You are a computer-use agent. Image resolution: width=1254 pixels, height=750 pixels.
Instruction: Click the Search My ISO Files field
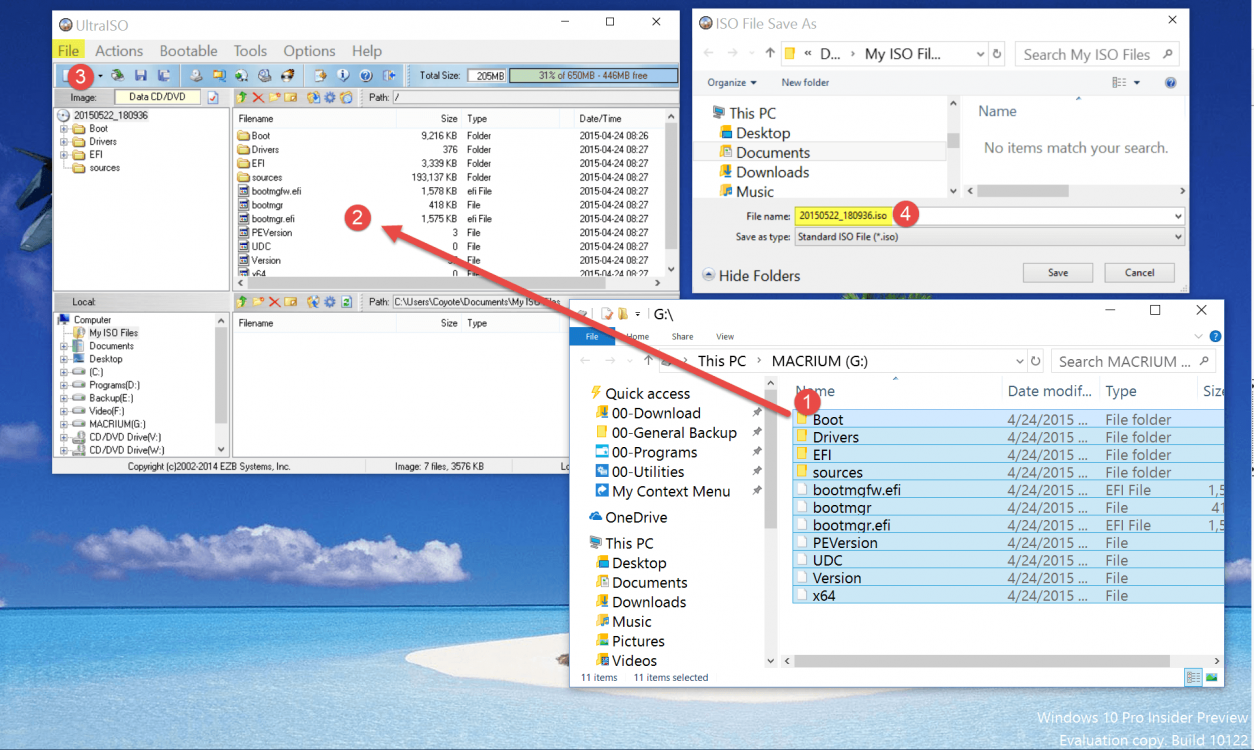pos(1097,54)
